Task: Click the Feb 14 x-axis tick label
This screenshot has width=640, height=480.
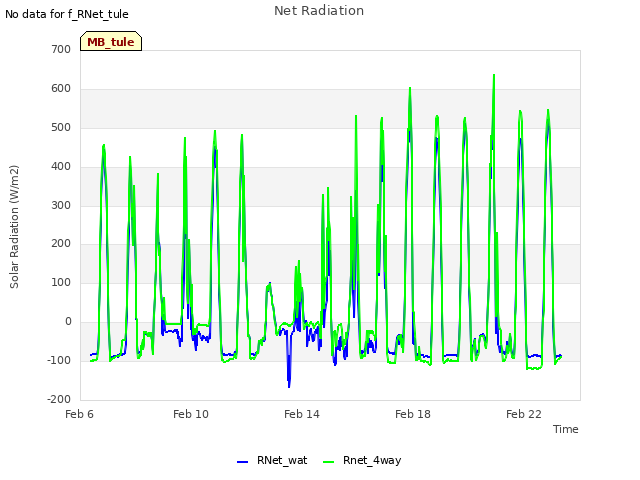Action: (x=302, y=414)
